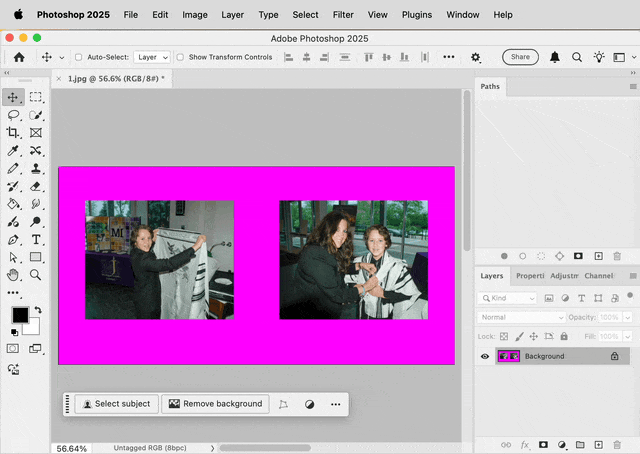The width and height of the screenshot is (640, 454).
Task: Open more options in contextual task bar
Action: [x=336, y=405]
